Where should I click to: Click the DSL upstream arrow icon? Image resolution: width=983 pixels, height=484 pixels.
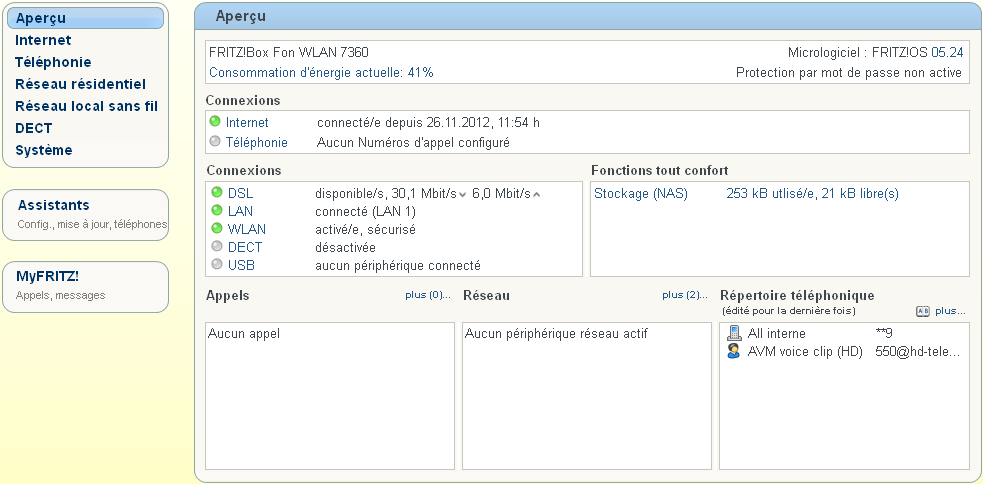coord(536,195)
